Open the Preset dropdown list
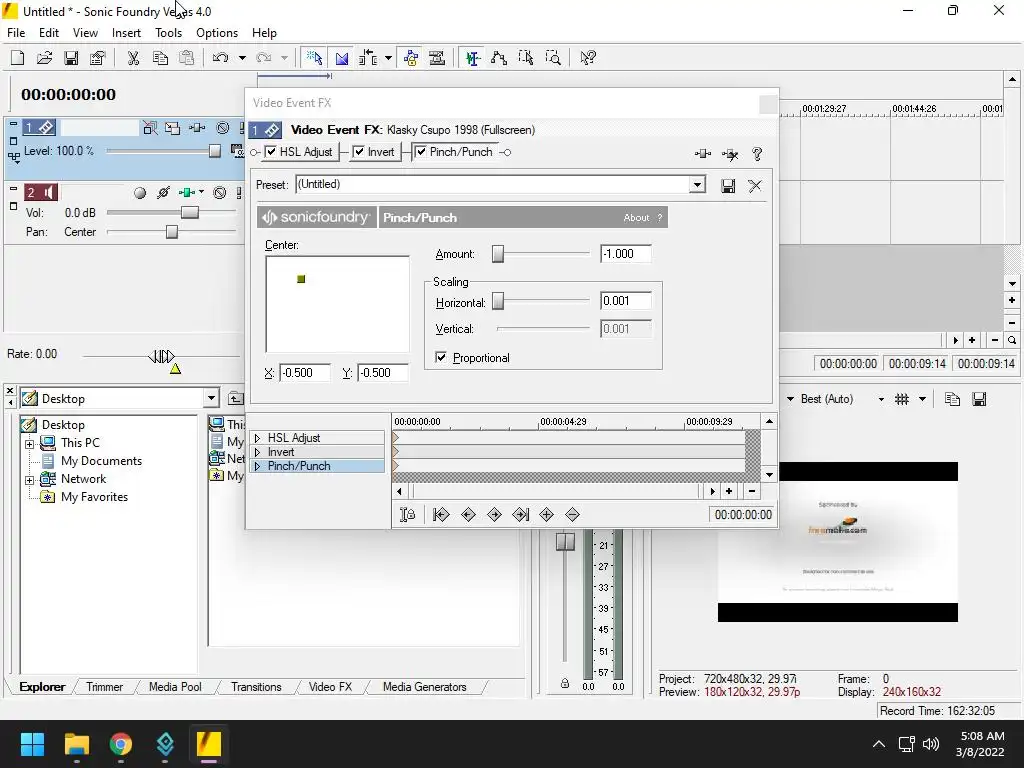Viewport: 1024px width, 768px height. 697,185
